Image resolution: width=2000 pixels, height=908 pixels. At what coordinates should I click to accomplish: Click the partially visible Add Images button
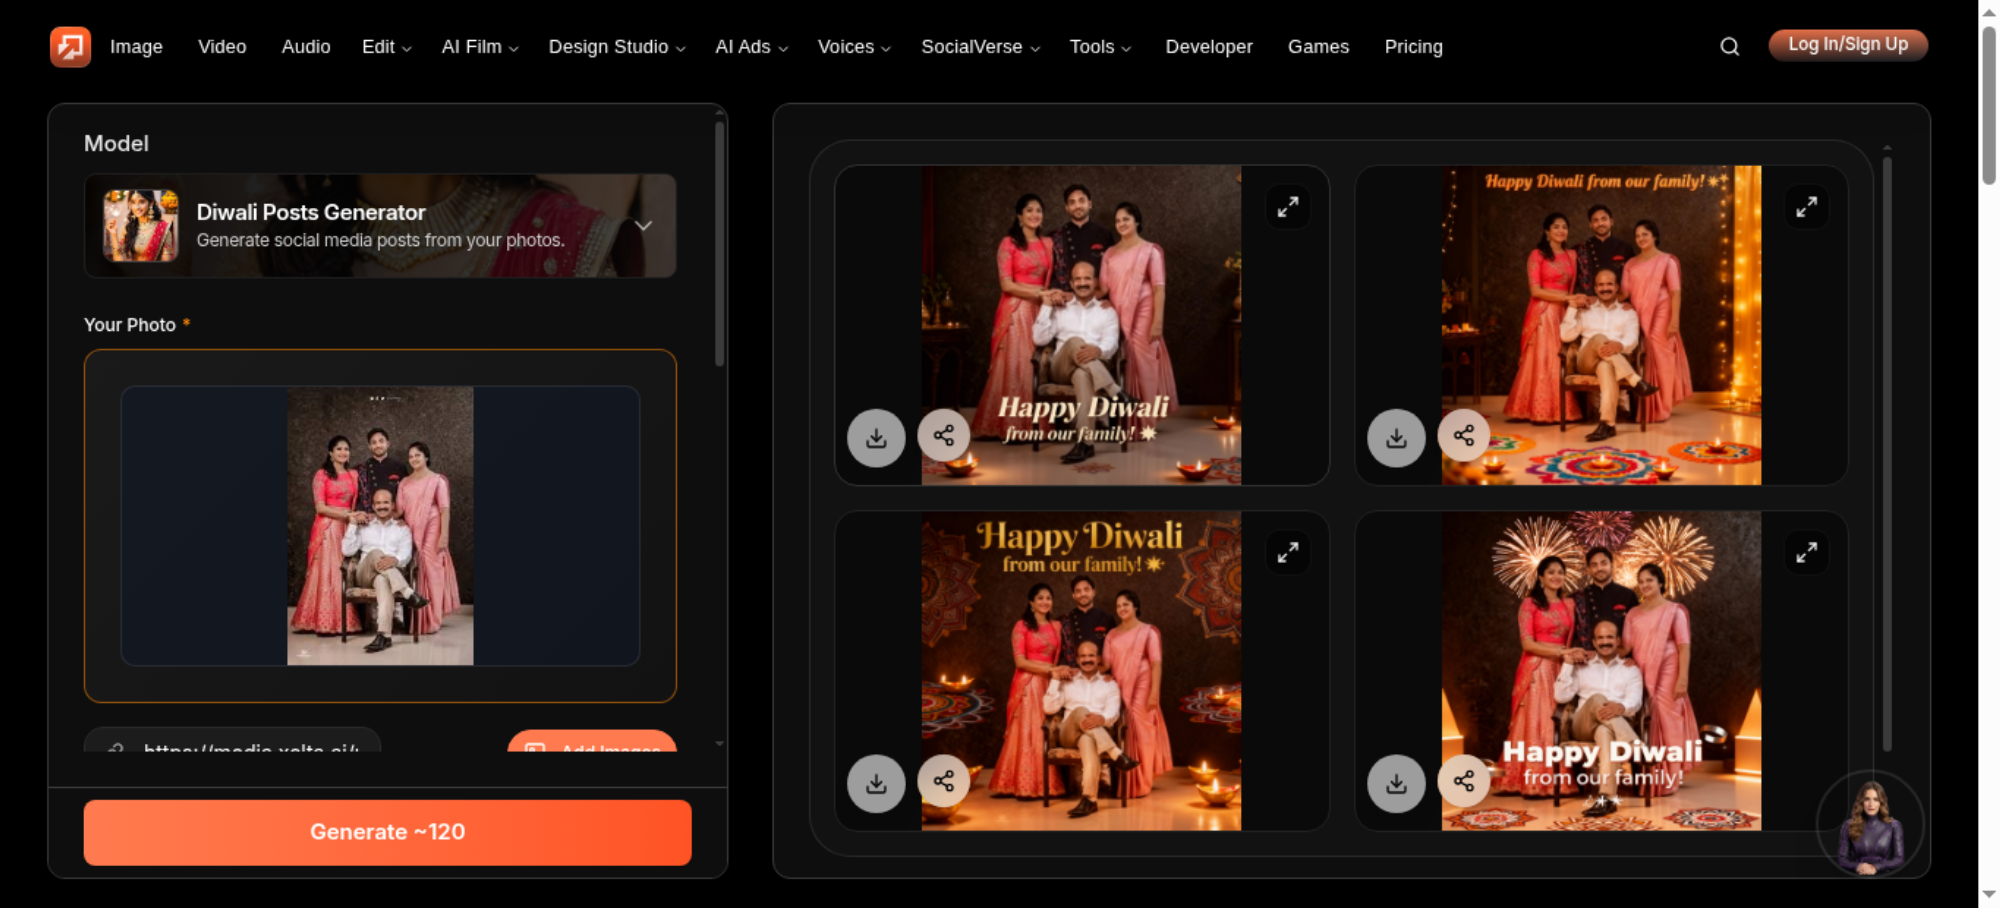[x=592, y=742]
